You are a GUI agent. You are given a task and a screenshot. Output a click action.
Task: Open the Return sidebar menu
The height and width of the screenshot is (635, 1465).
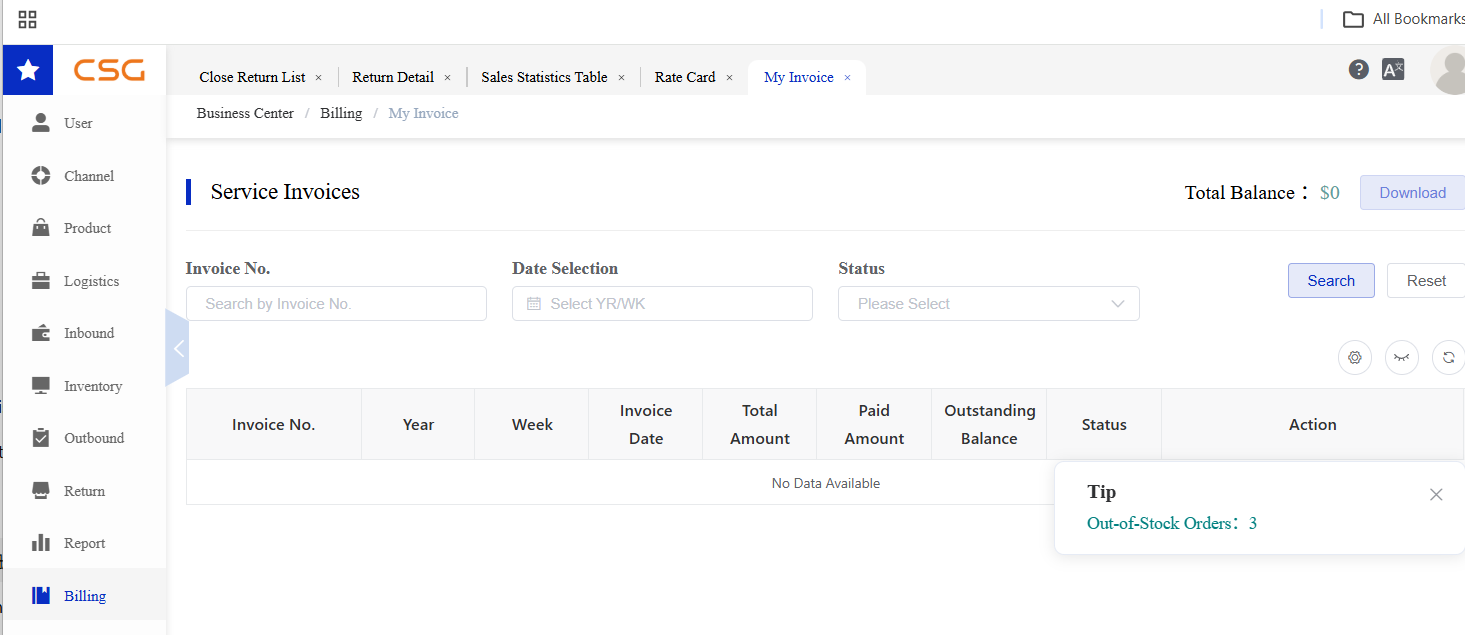pos(84,491)
